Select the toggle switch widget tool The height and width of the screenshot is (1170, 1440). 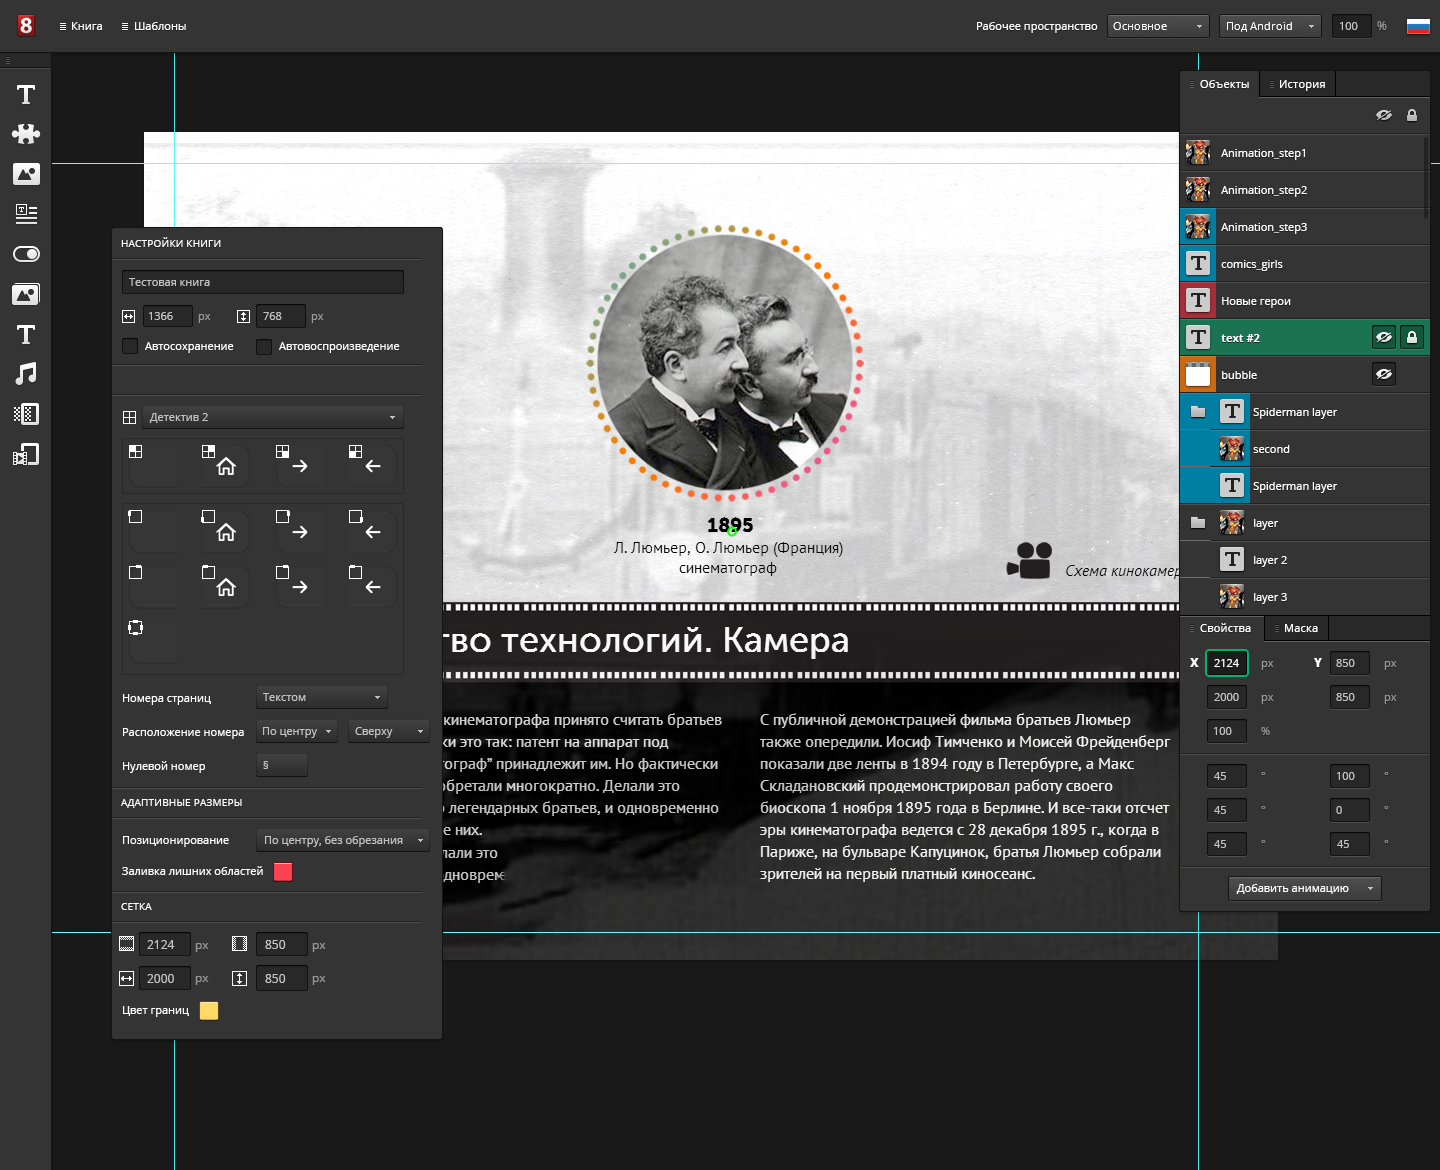pyautogui.click(x=26, y=254)
